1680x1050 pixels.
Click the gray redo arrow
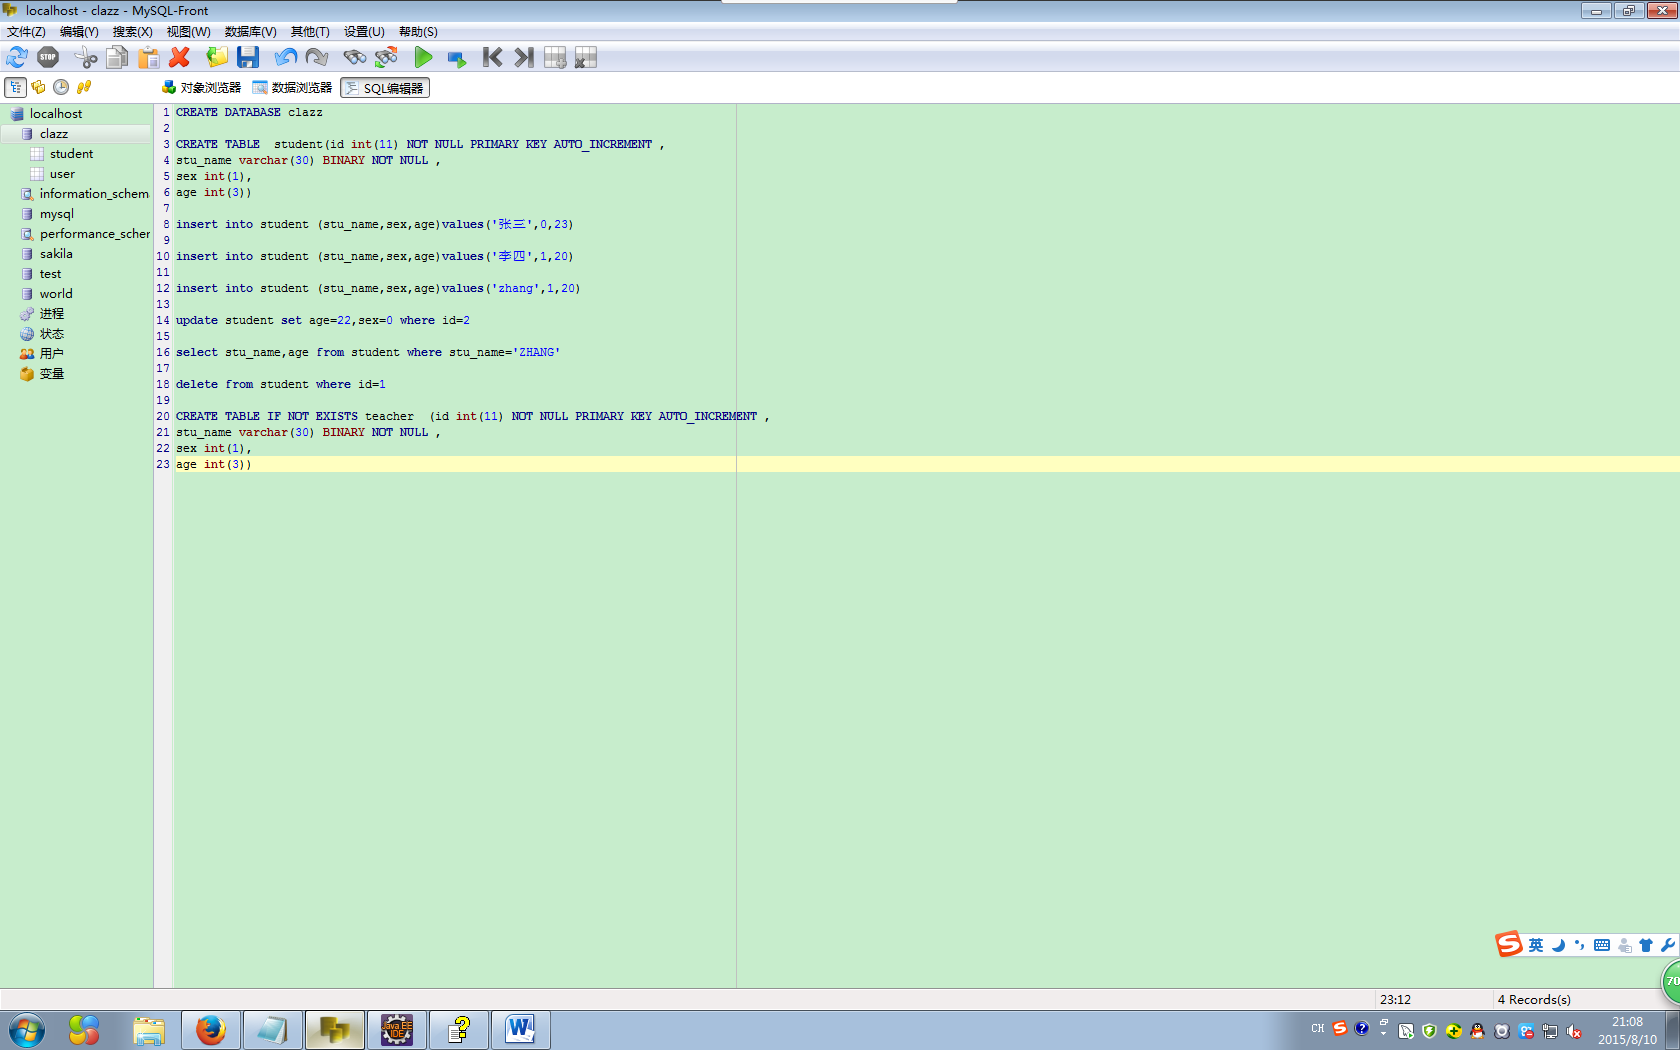(x=317, y=58)
